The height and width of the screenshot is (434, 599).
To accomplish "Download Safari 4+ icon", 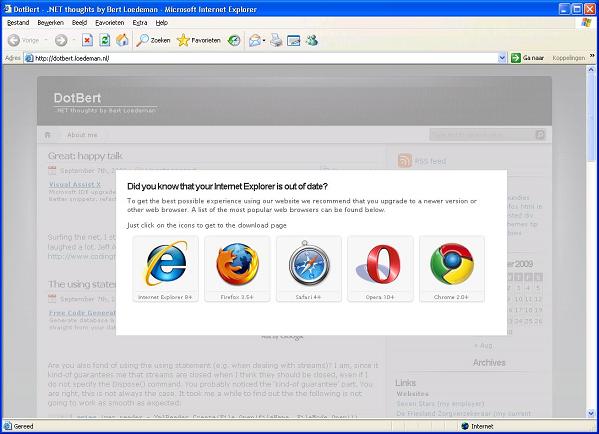I will click(309, 269).
